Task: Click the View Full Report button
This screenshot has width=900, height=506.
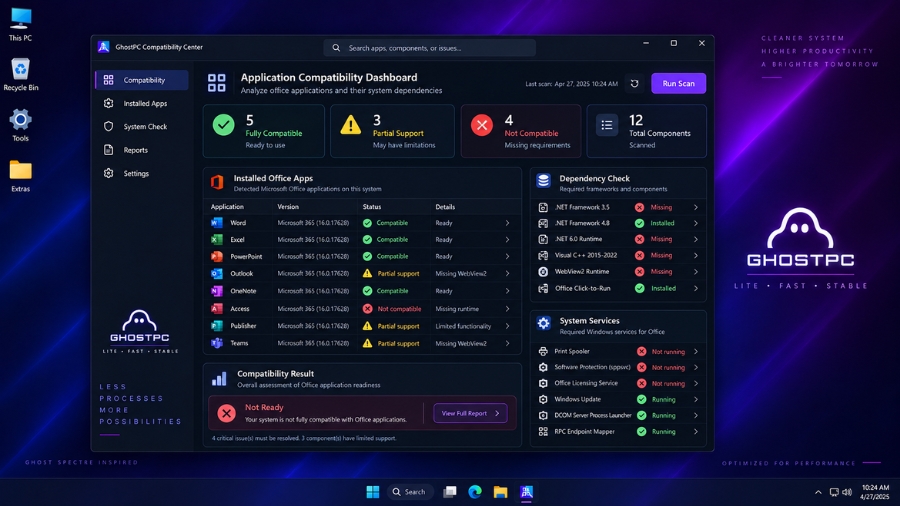Action: pos(470,413)
